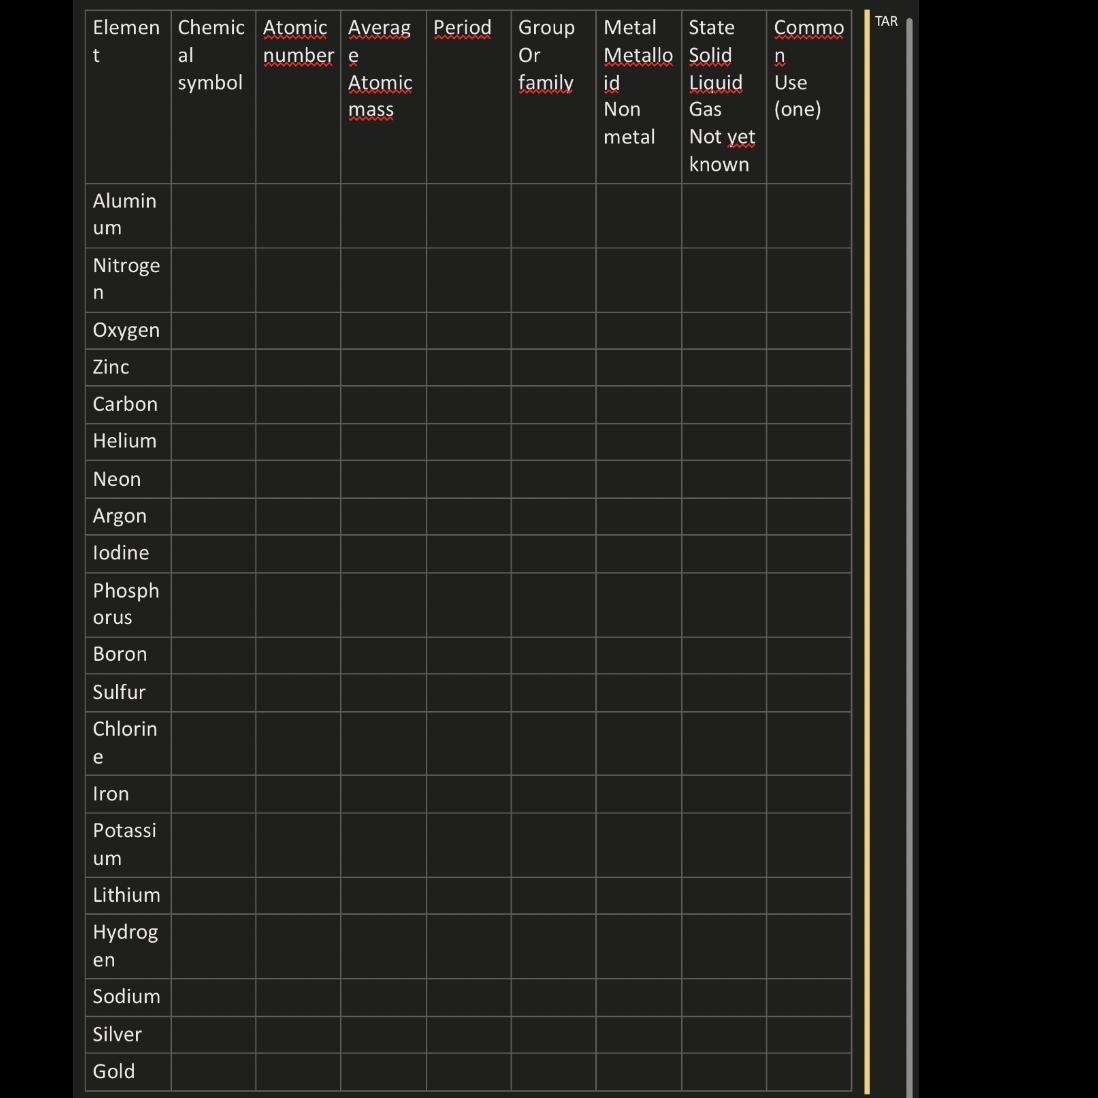Click the 'Period' header cell

click(468, 97)
